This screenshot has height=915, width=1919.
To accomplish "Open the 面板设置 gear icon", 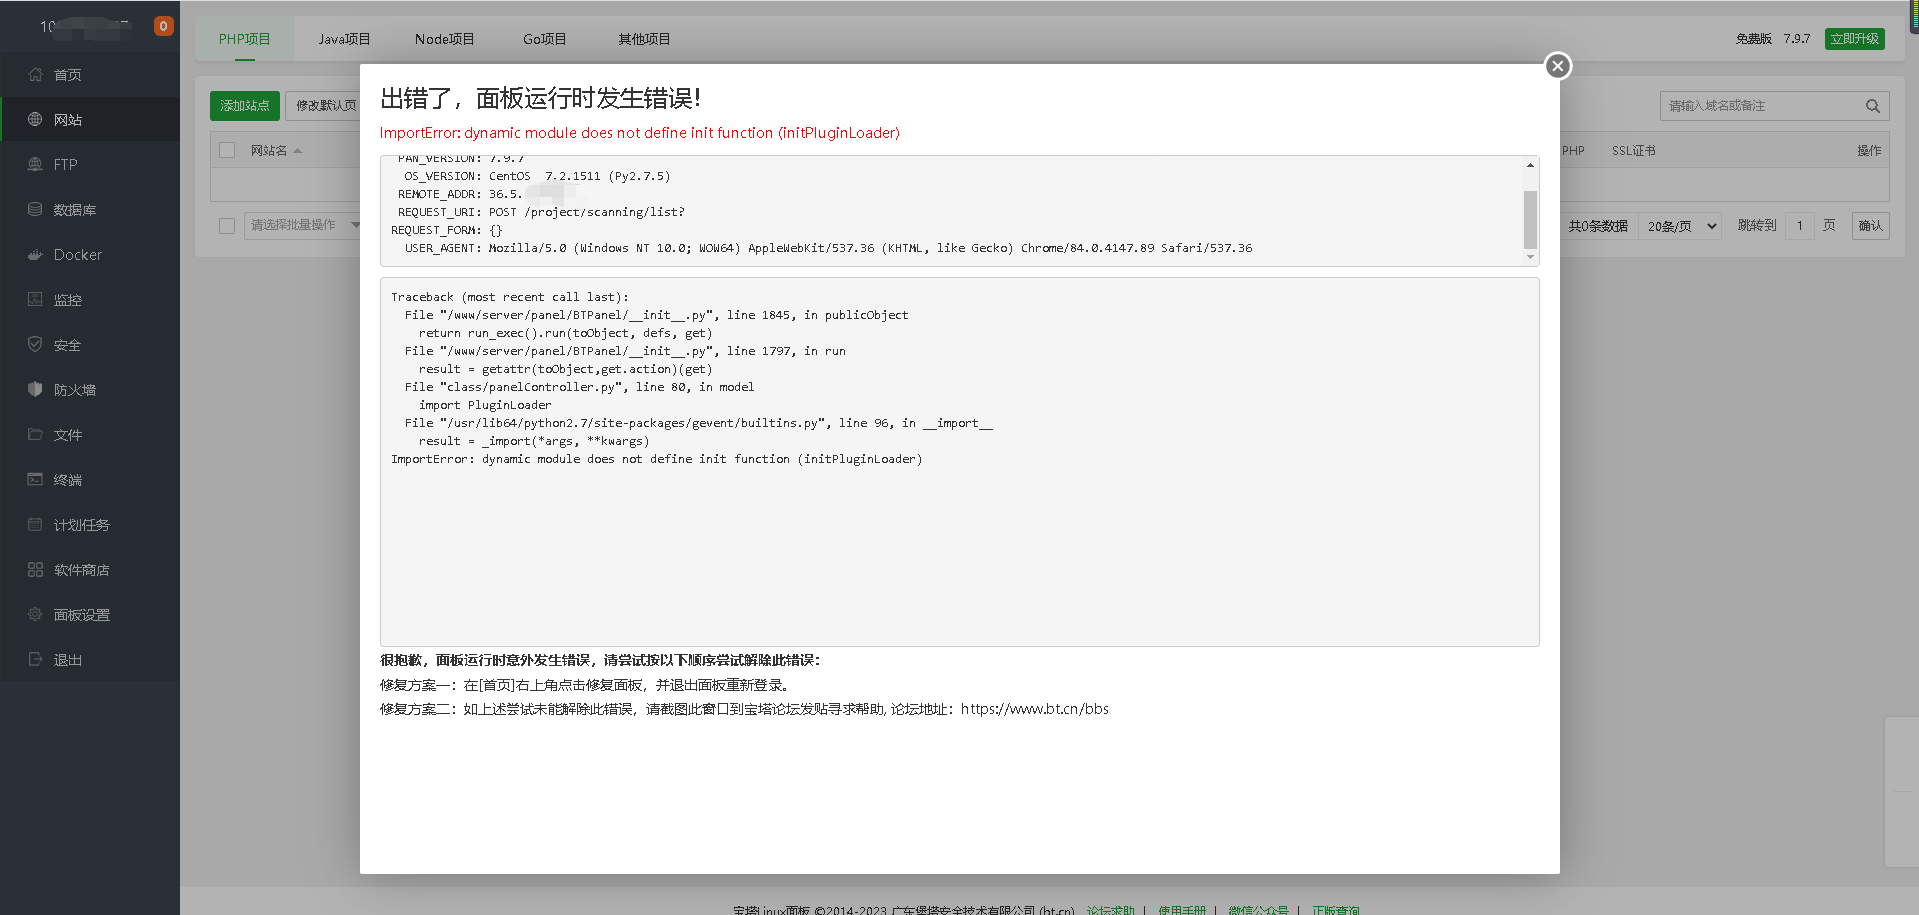I will [35, 614].
